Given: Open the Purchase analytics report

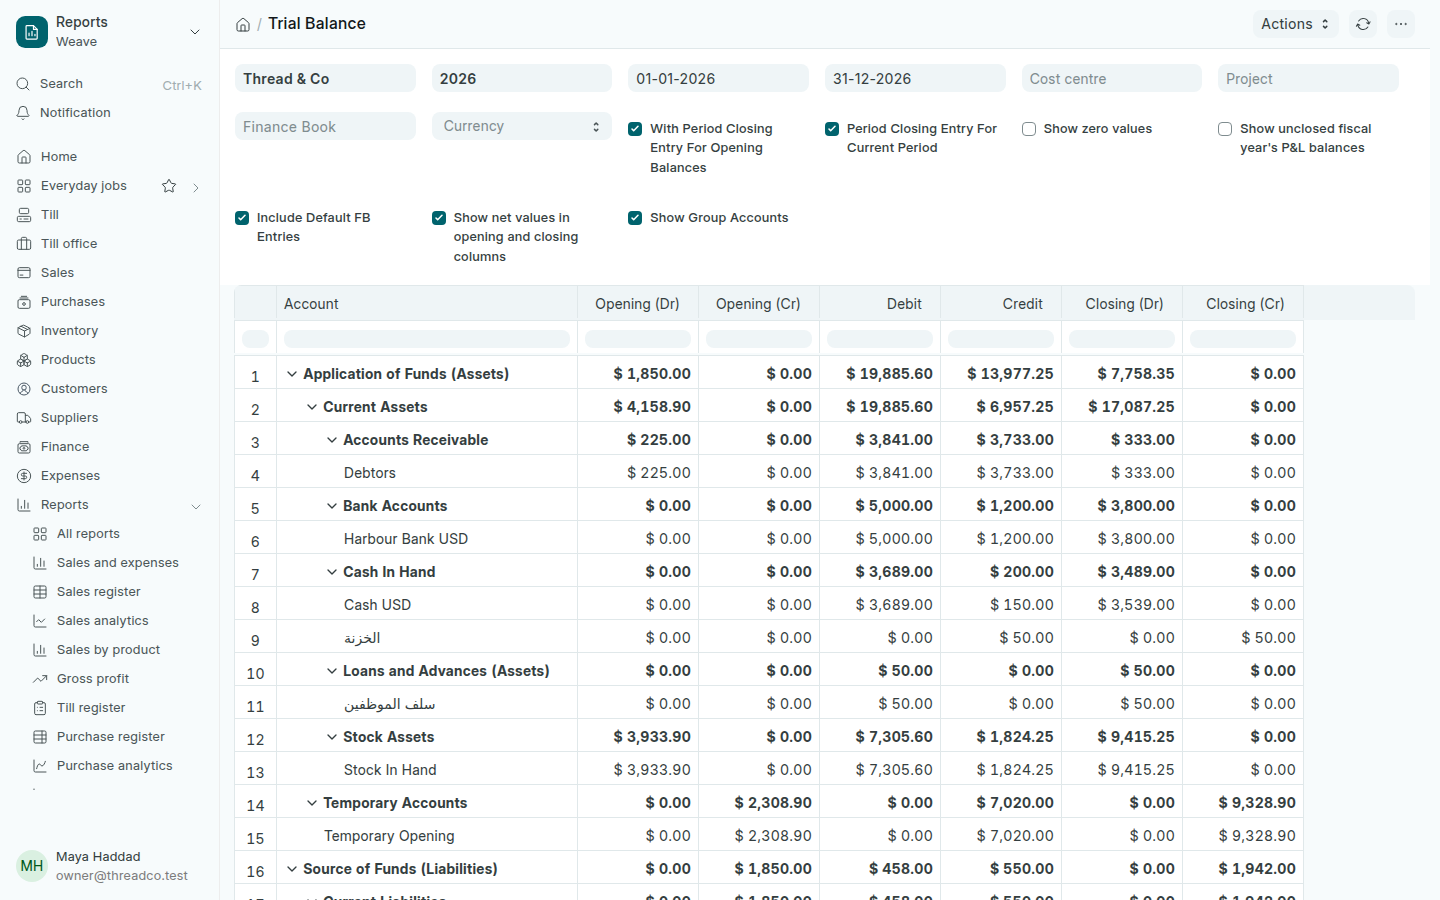Looking at the screenshot, I should (114, 766).
